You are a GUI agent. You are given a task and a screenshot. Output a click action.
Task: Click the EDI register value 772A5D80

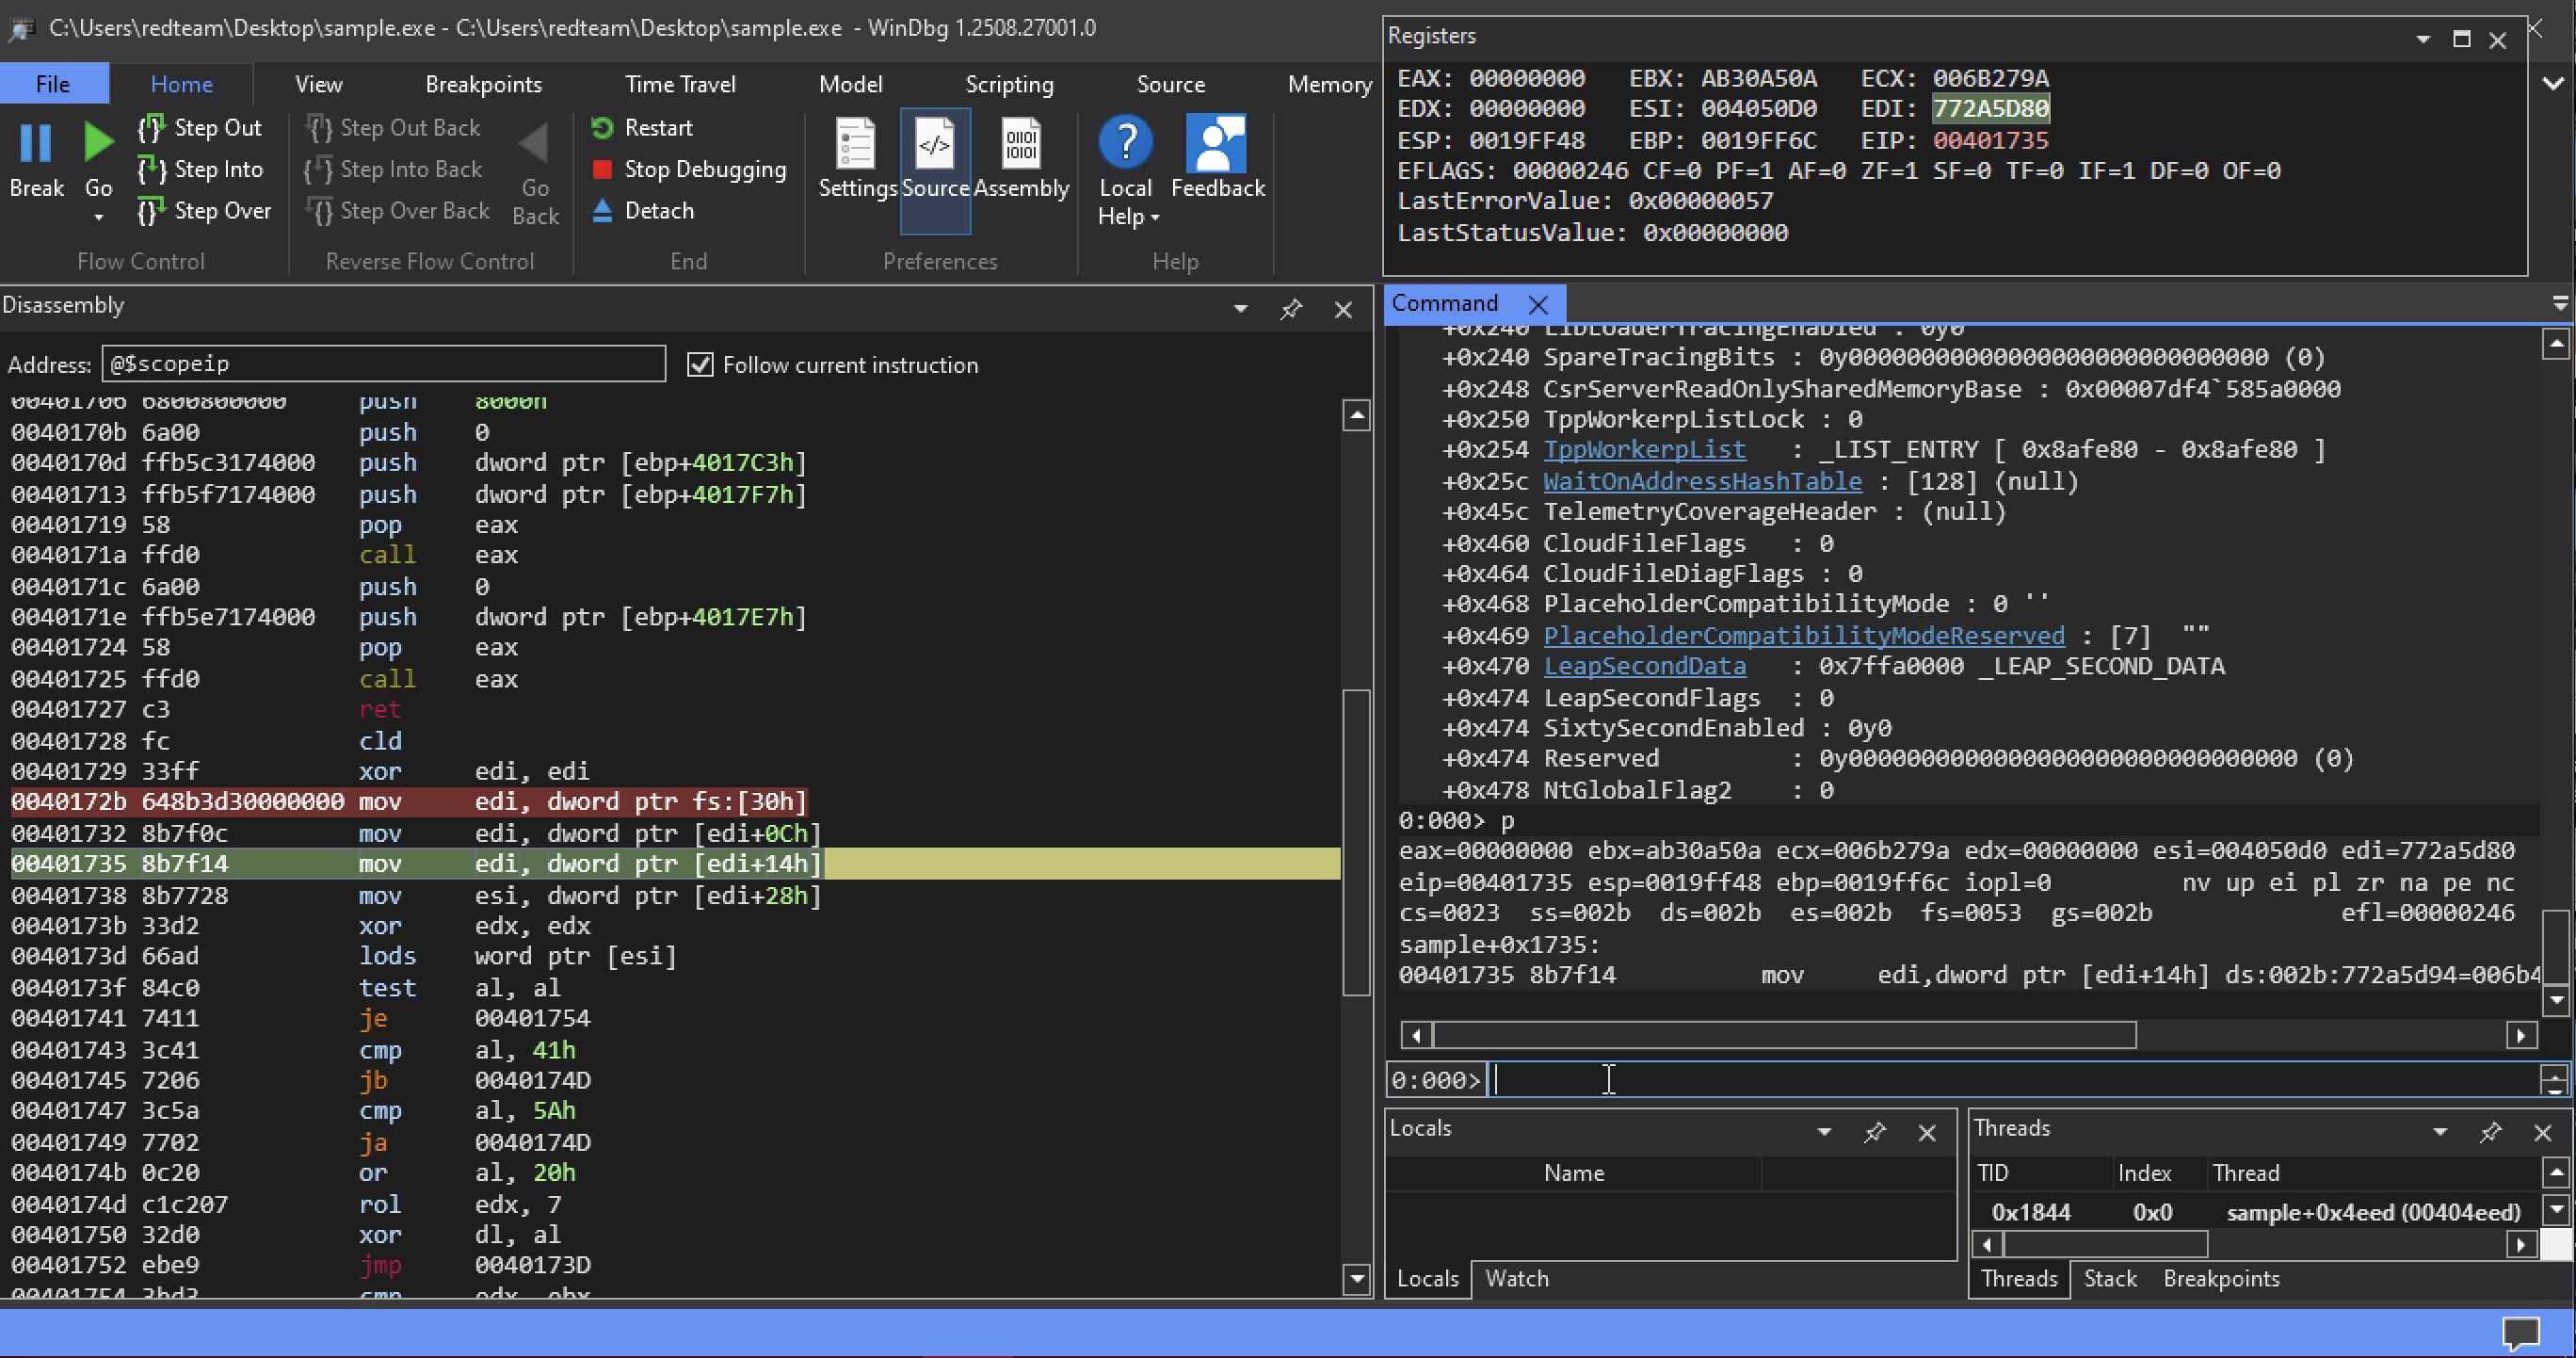point(1990,109)
